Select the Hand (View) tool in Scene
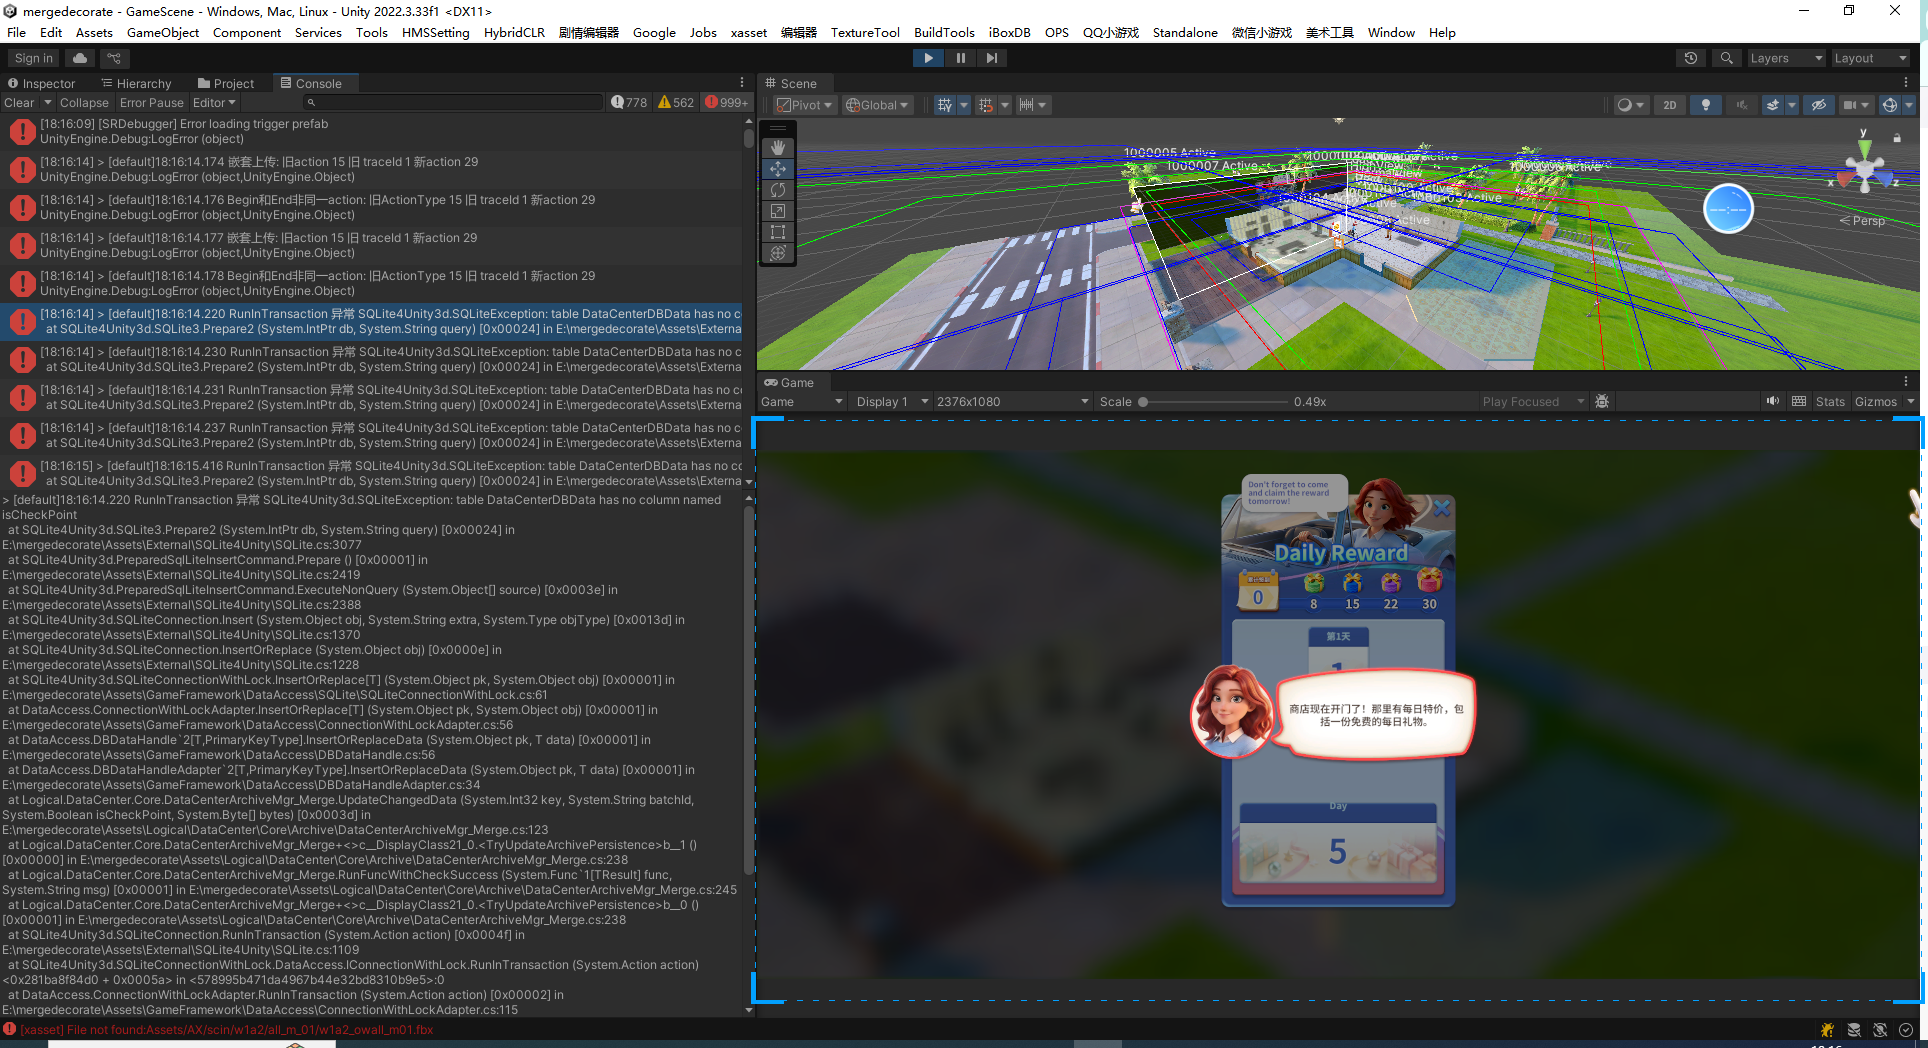The height and width of the screenshot is (1048, 1928). click(778, 148)
